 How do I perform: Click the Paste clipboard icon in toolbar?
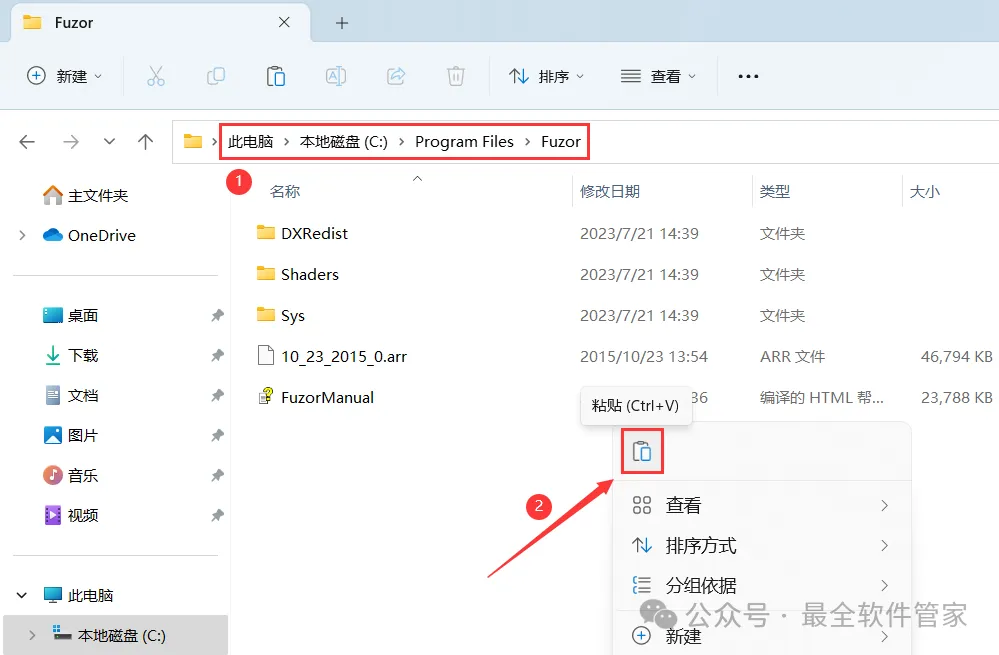(x=275, y=76)
